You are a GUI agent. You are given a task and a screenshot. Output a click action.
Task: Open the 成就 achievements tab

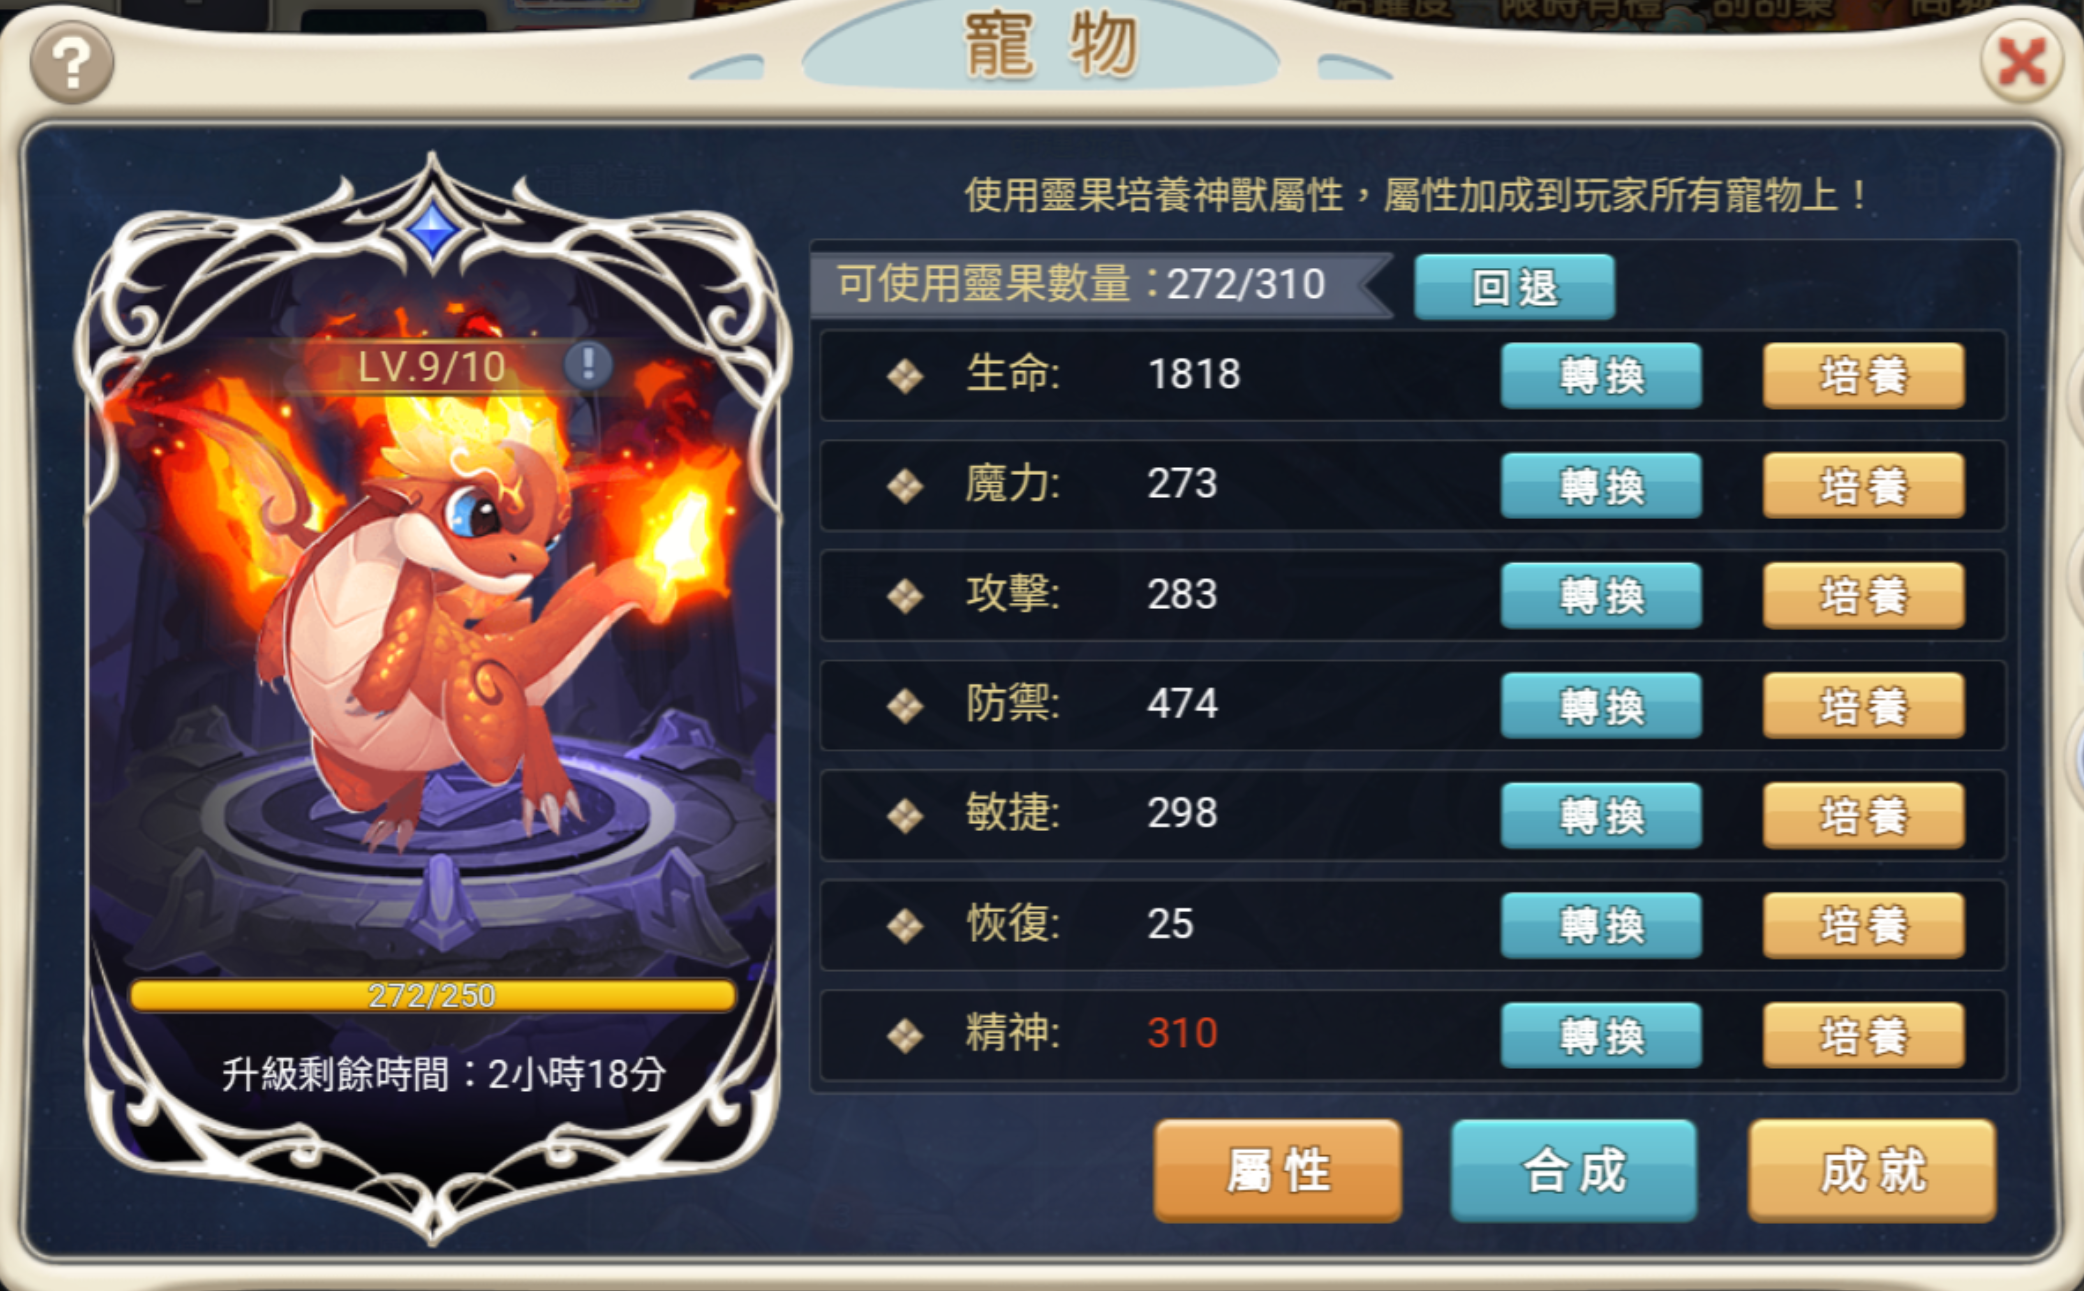pos(1872,1171)
